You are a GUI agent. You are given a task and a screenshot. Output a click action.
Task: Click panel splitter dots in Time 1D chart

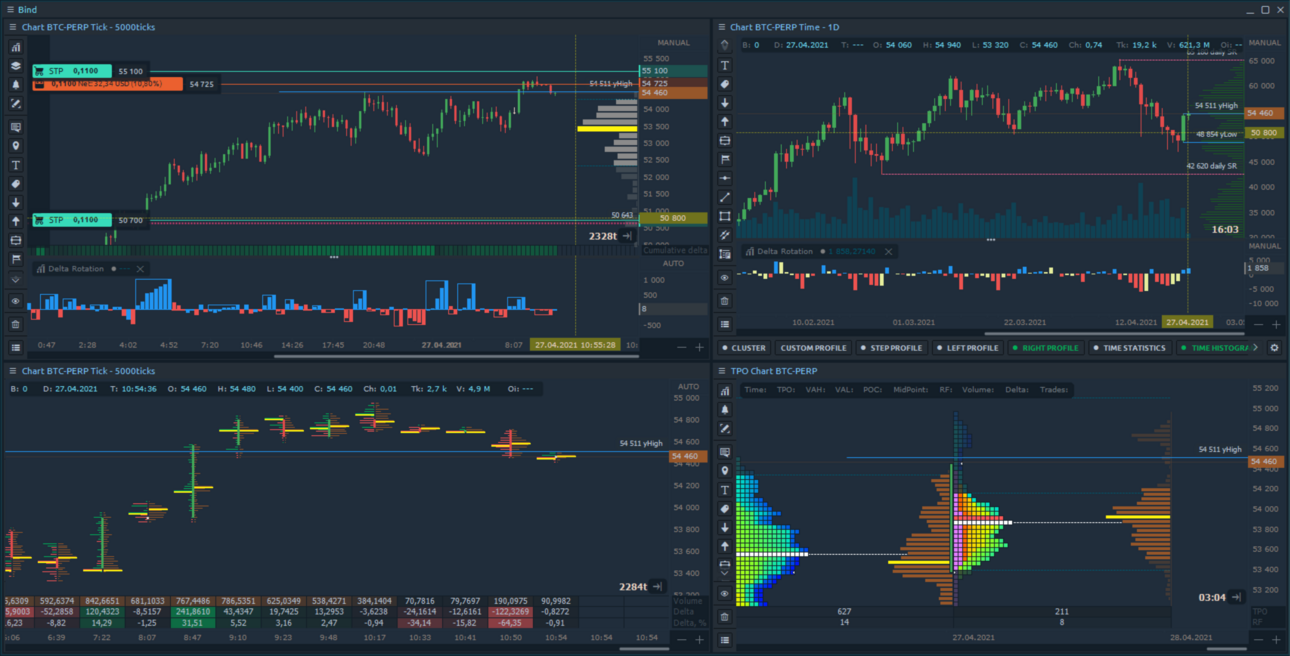991,240
